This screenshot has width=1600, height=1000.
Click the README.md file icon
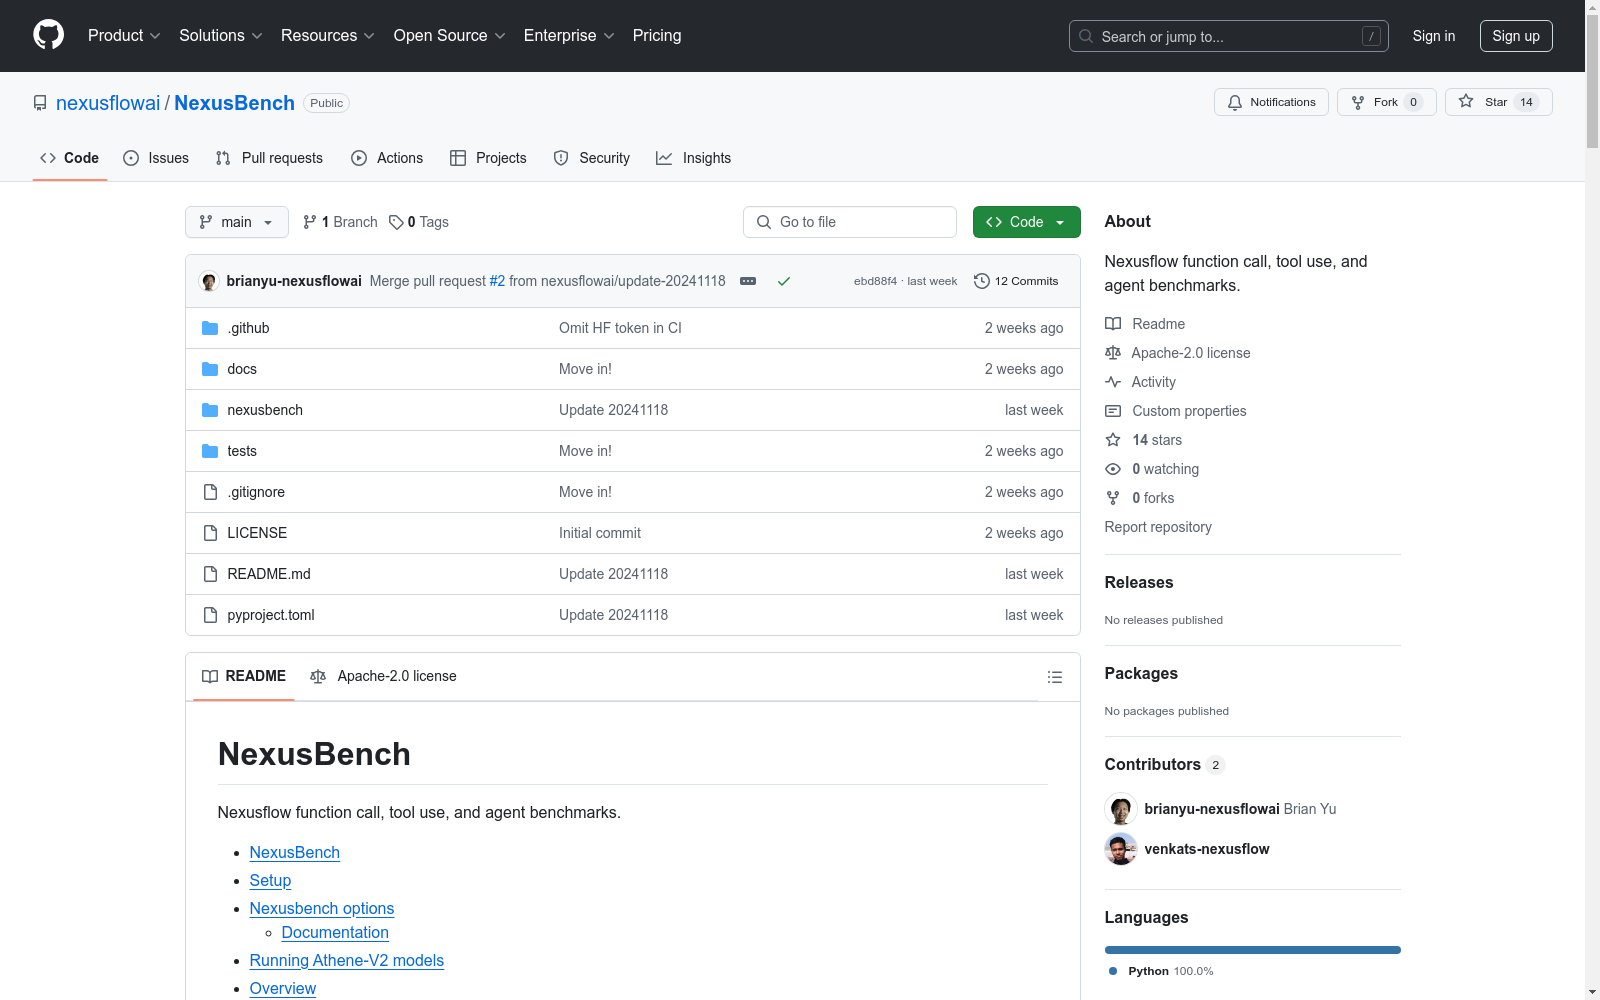(210, 574)
